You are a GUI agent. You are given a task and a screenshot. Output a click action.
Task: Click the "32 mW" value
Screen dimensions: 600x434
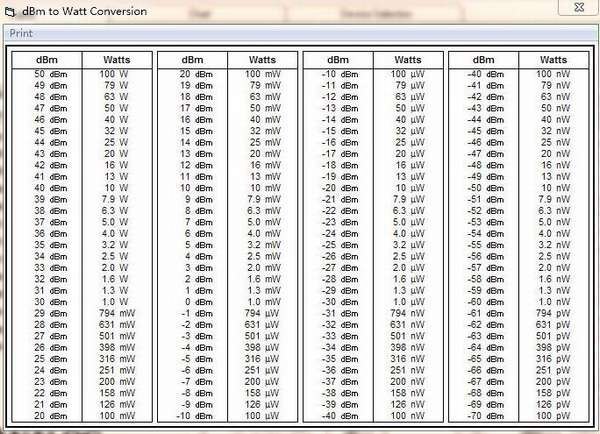[x=265, y=131]
